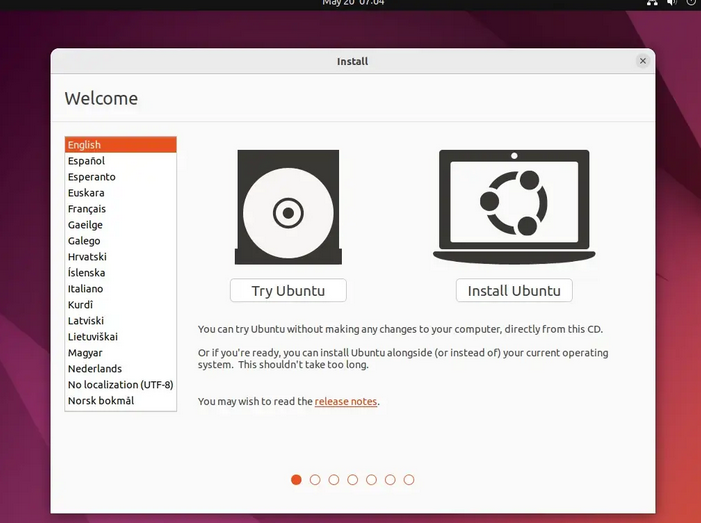701x523 pixels.
Task: Select Esperanto in the language list
Action: pos(121,177)
